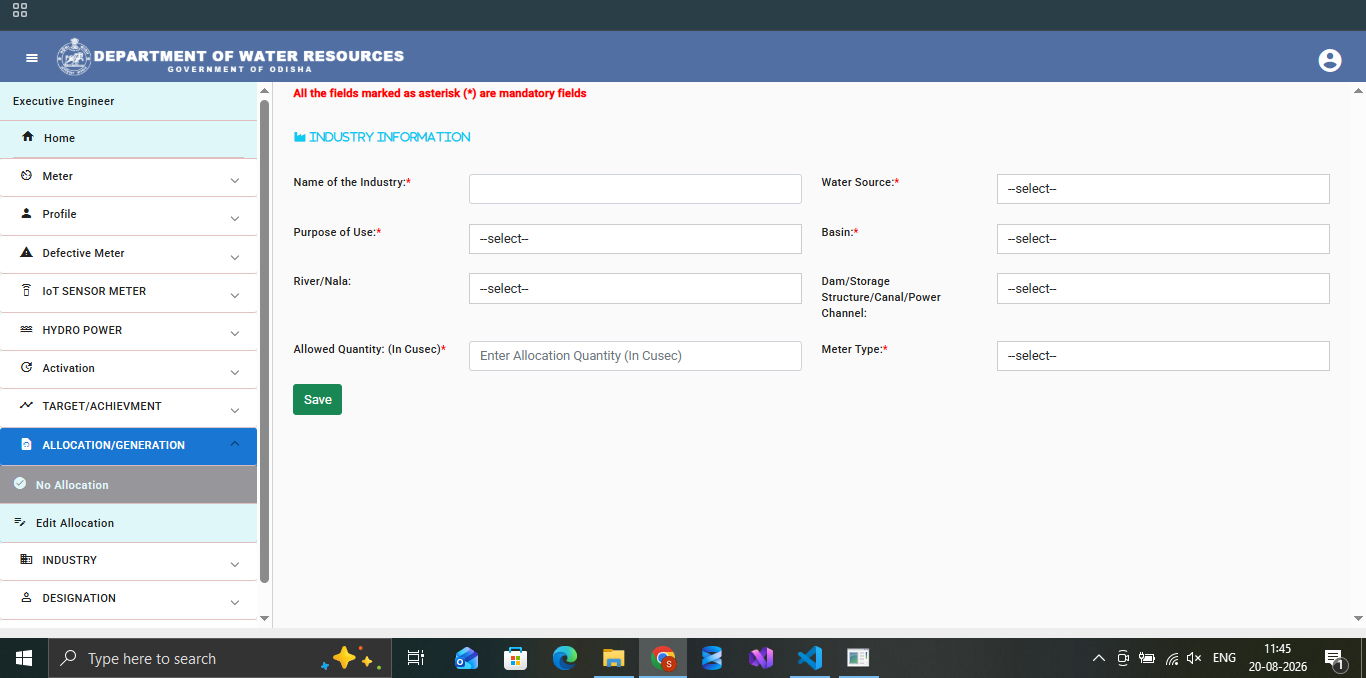Image resolution: width=1366 pixels, height=678 pixels.
Task: Open the Meter Type dropdown
Action: click(1163, 356)
